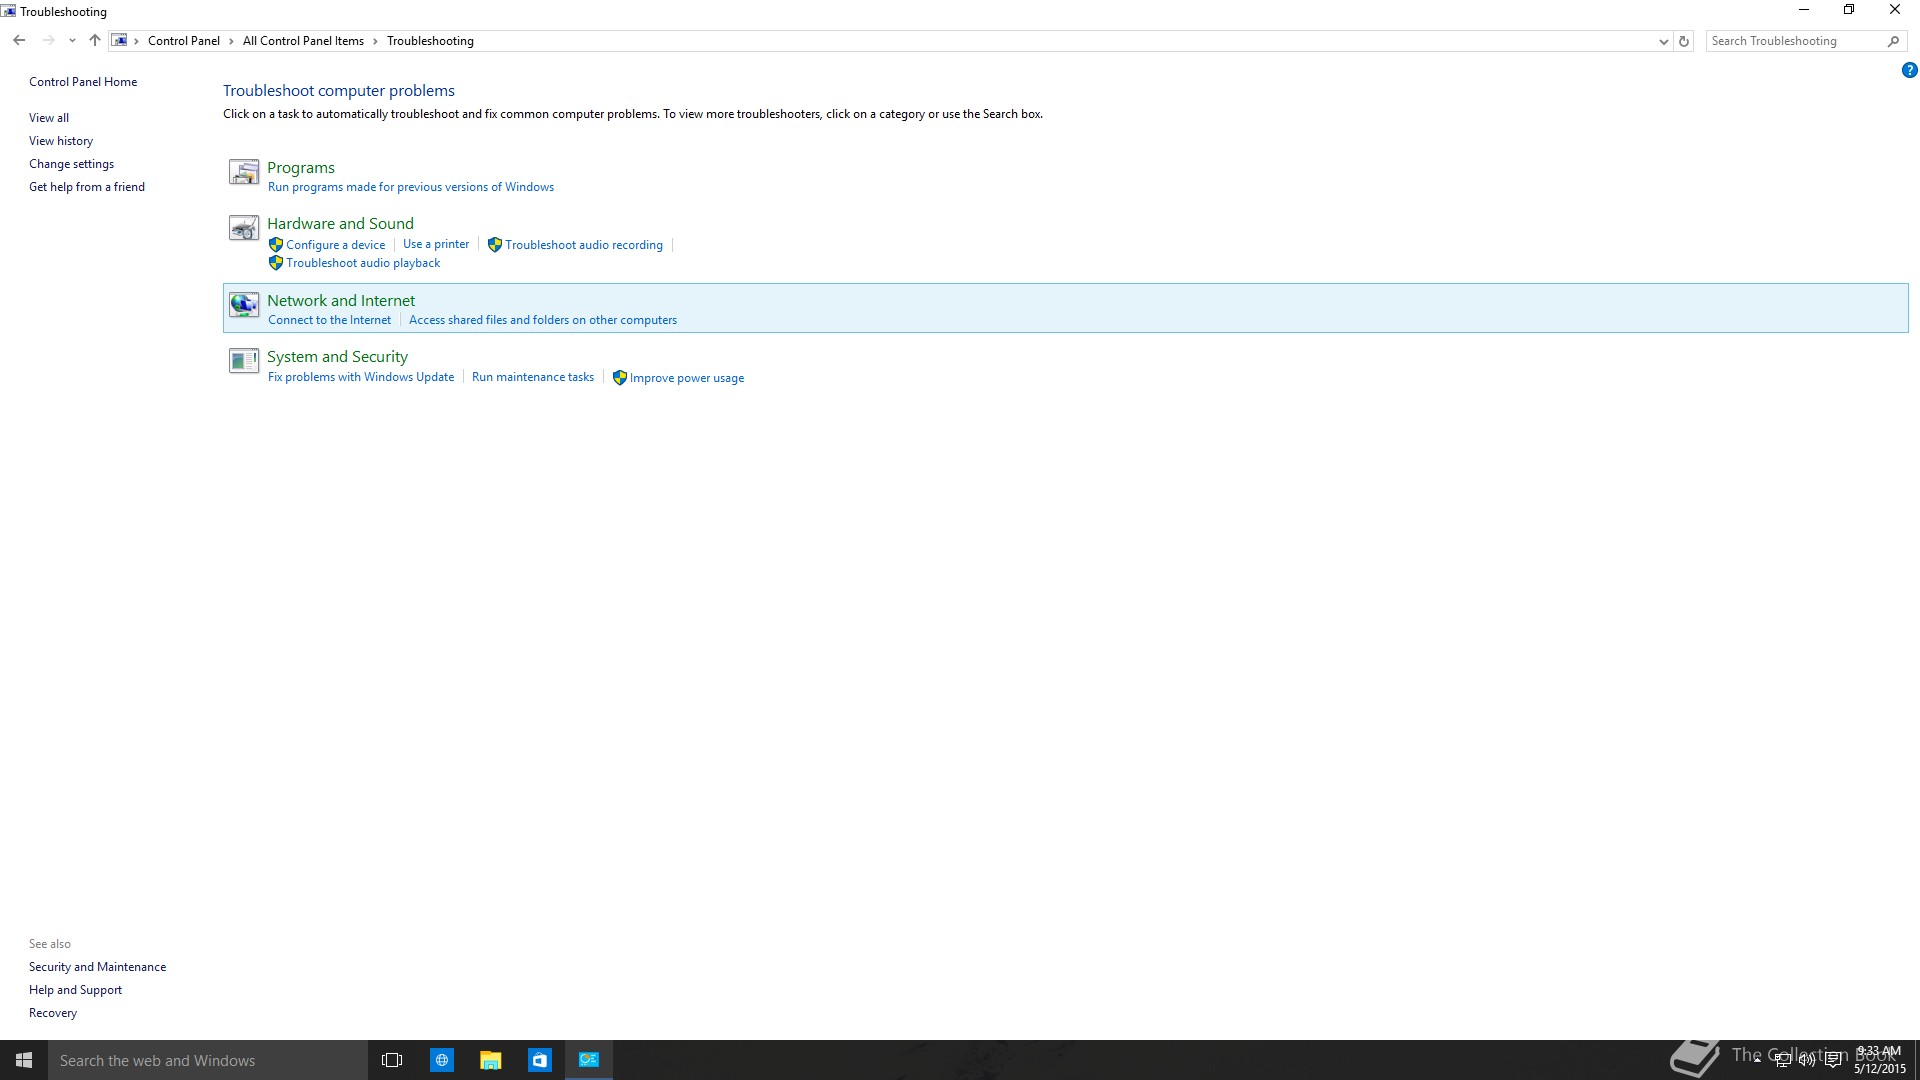Focus the Search the web and Windows box
Viewport: 1920px width, 1080px height.
tap(208, 1060)
